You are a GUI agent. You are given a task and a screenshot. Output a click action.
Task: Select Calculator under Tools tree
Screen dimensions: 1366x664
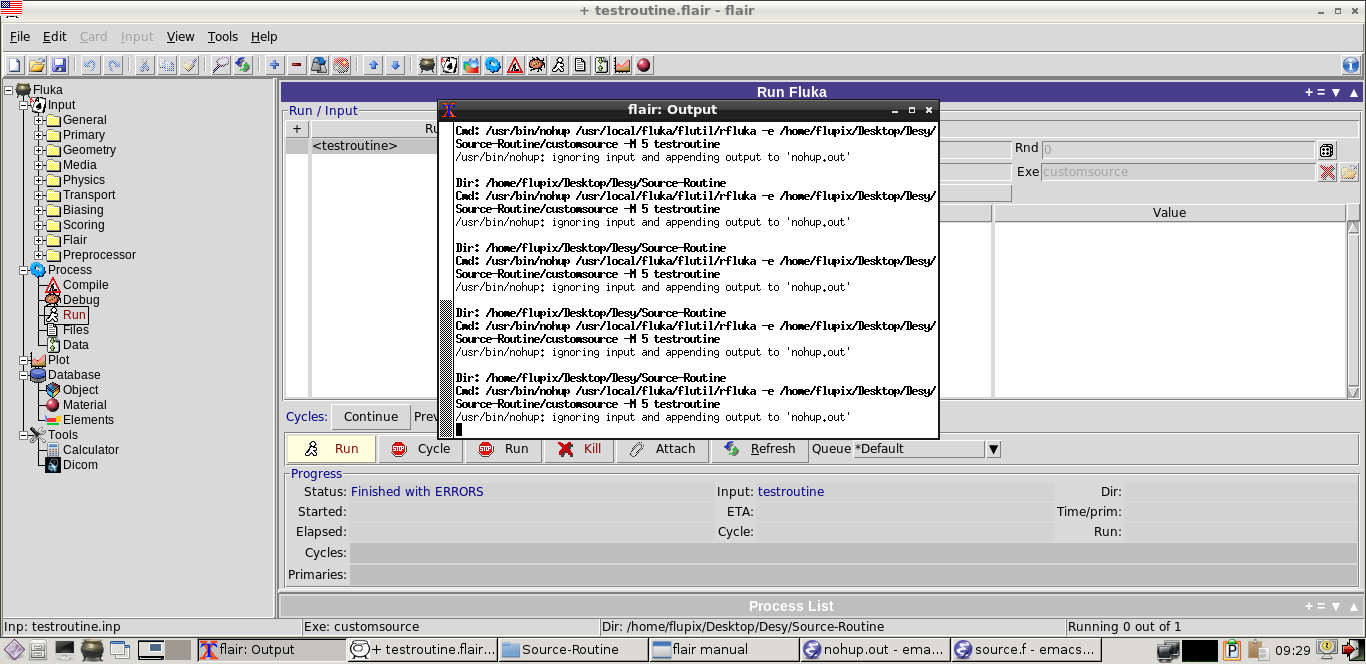click(x=91, y=450)
